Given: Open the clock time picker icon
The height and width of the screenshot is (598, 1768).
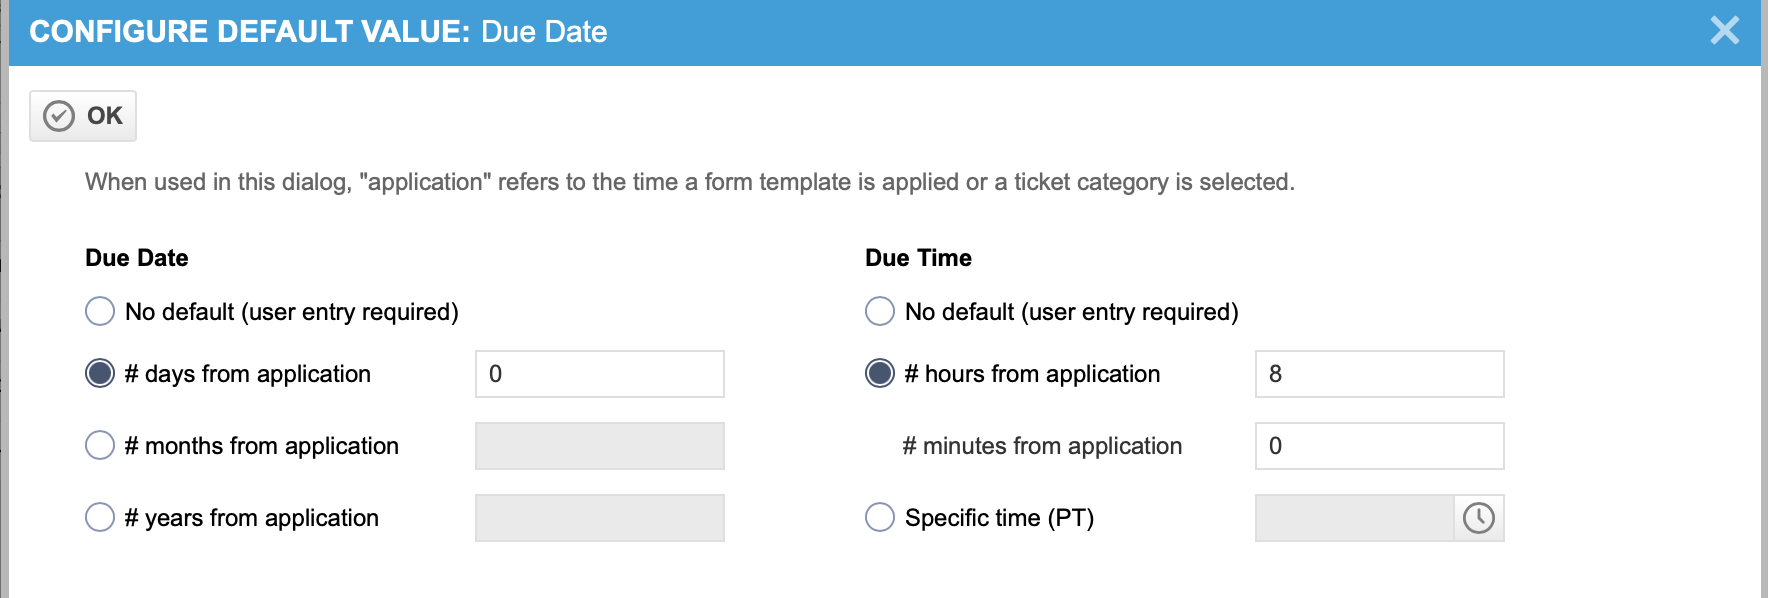Looking at the screenshot, I should point(1479,518).
